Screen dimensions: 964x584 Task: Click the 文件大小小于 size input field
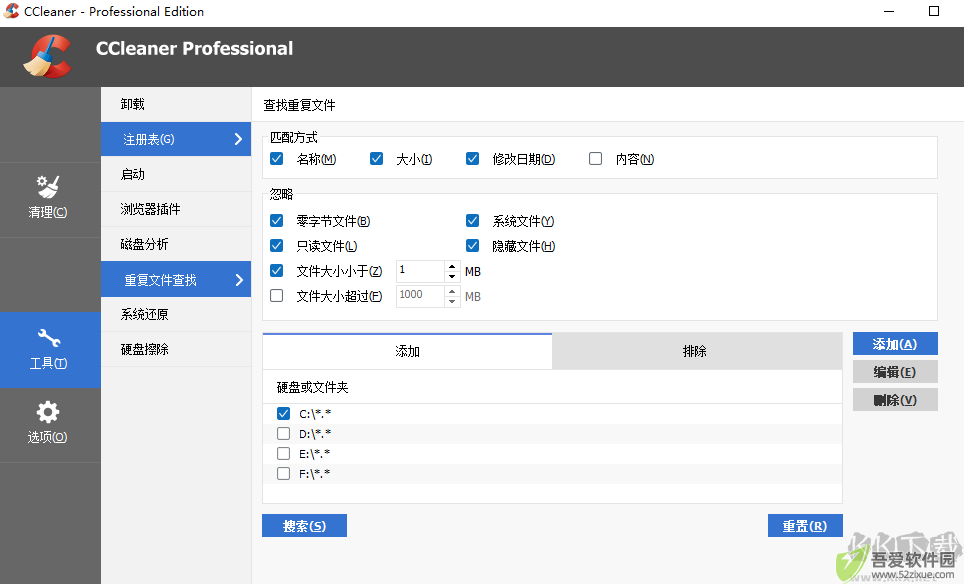(x=421, y=271)
